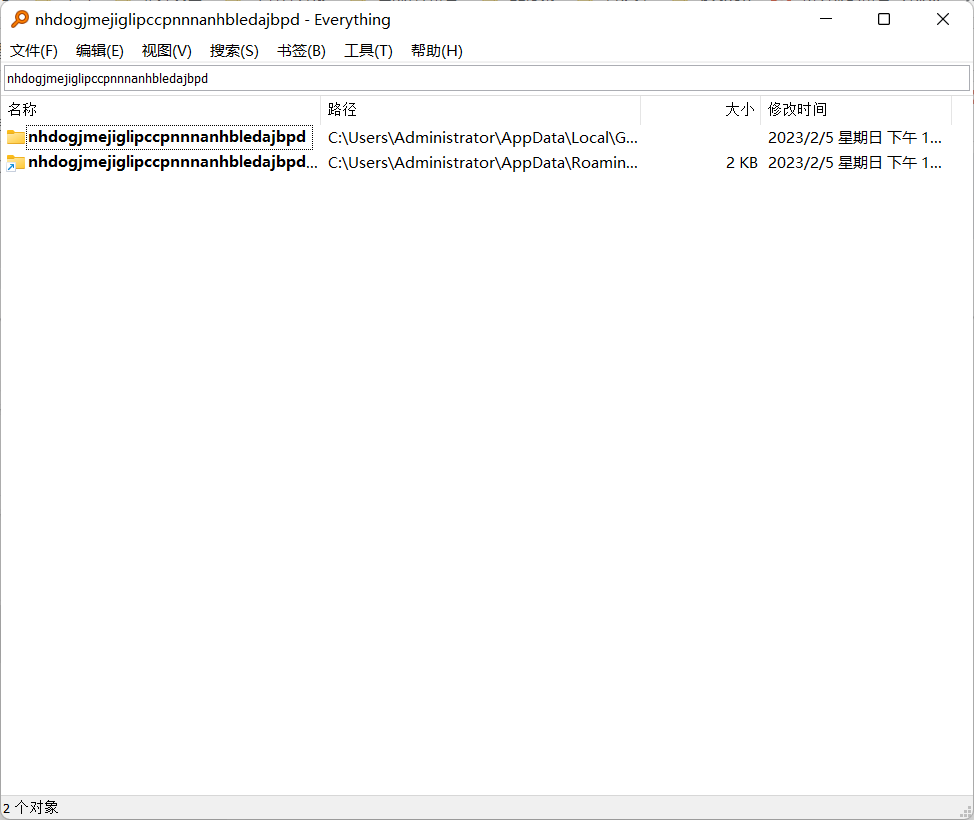This screenshot has height=820, width=974.
Task: Open the 视图(V) menu
Action: tap(166, 51)
